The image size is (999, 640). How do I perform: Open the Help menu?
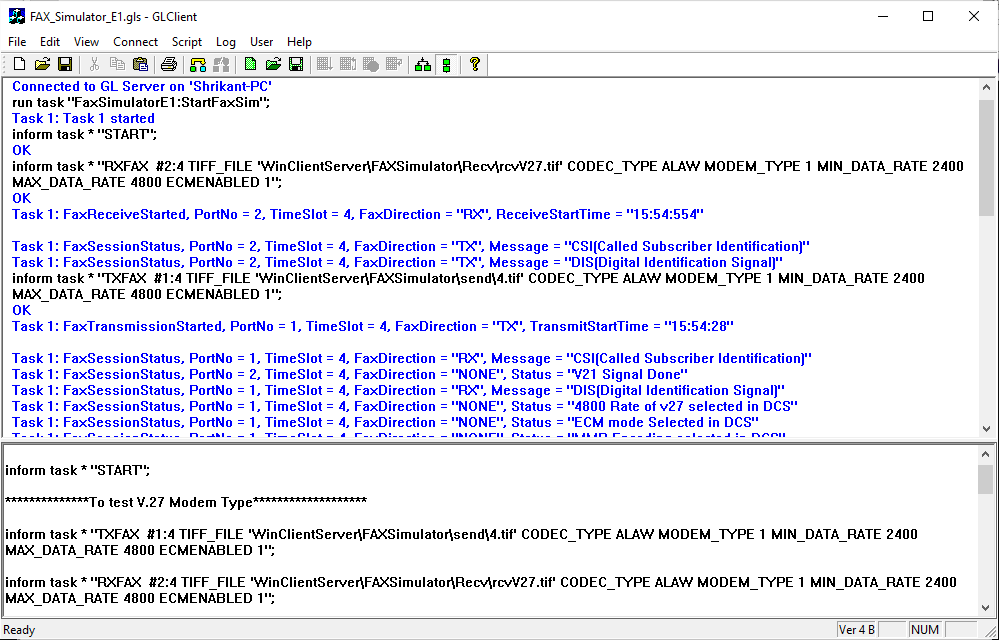[x=299, y=42]
